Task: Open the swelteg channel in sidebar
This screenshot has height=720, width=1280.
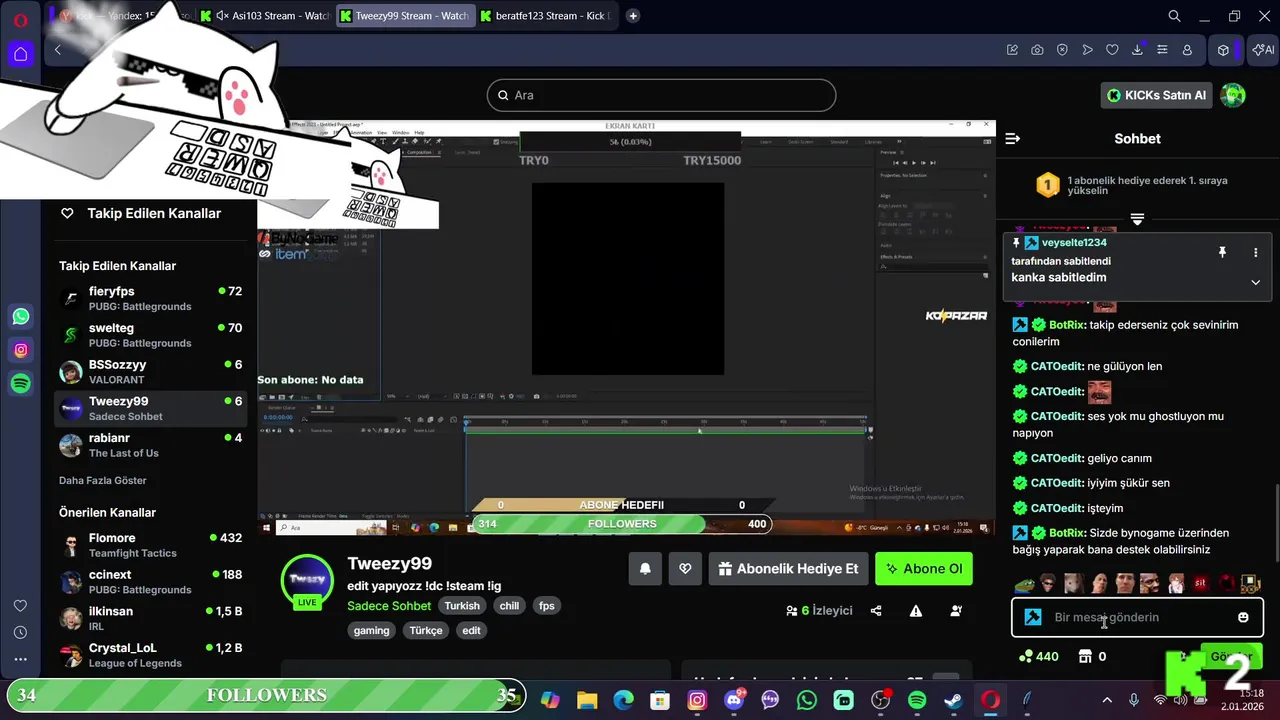Action: click(151, 335)
